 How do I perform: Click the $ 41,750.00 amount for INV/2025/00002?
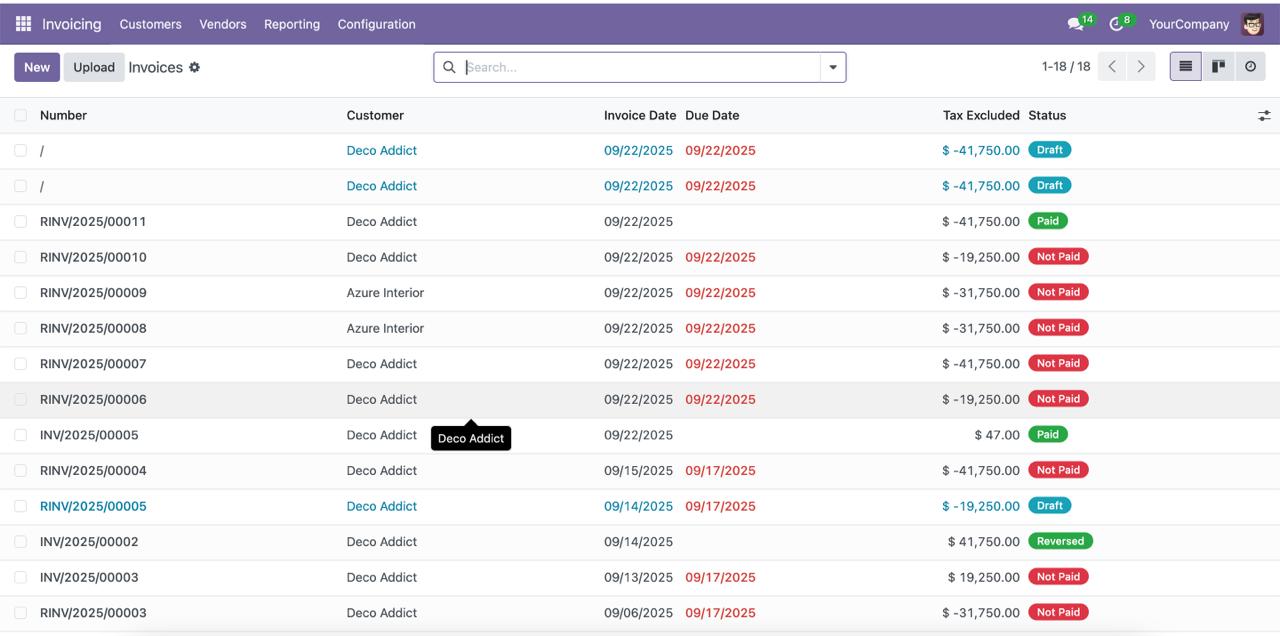[984, 542]
